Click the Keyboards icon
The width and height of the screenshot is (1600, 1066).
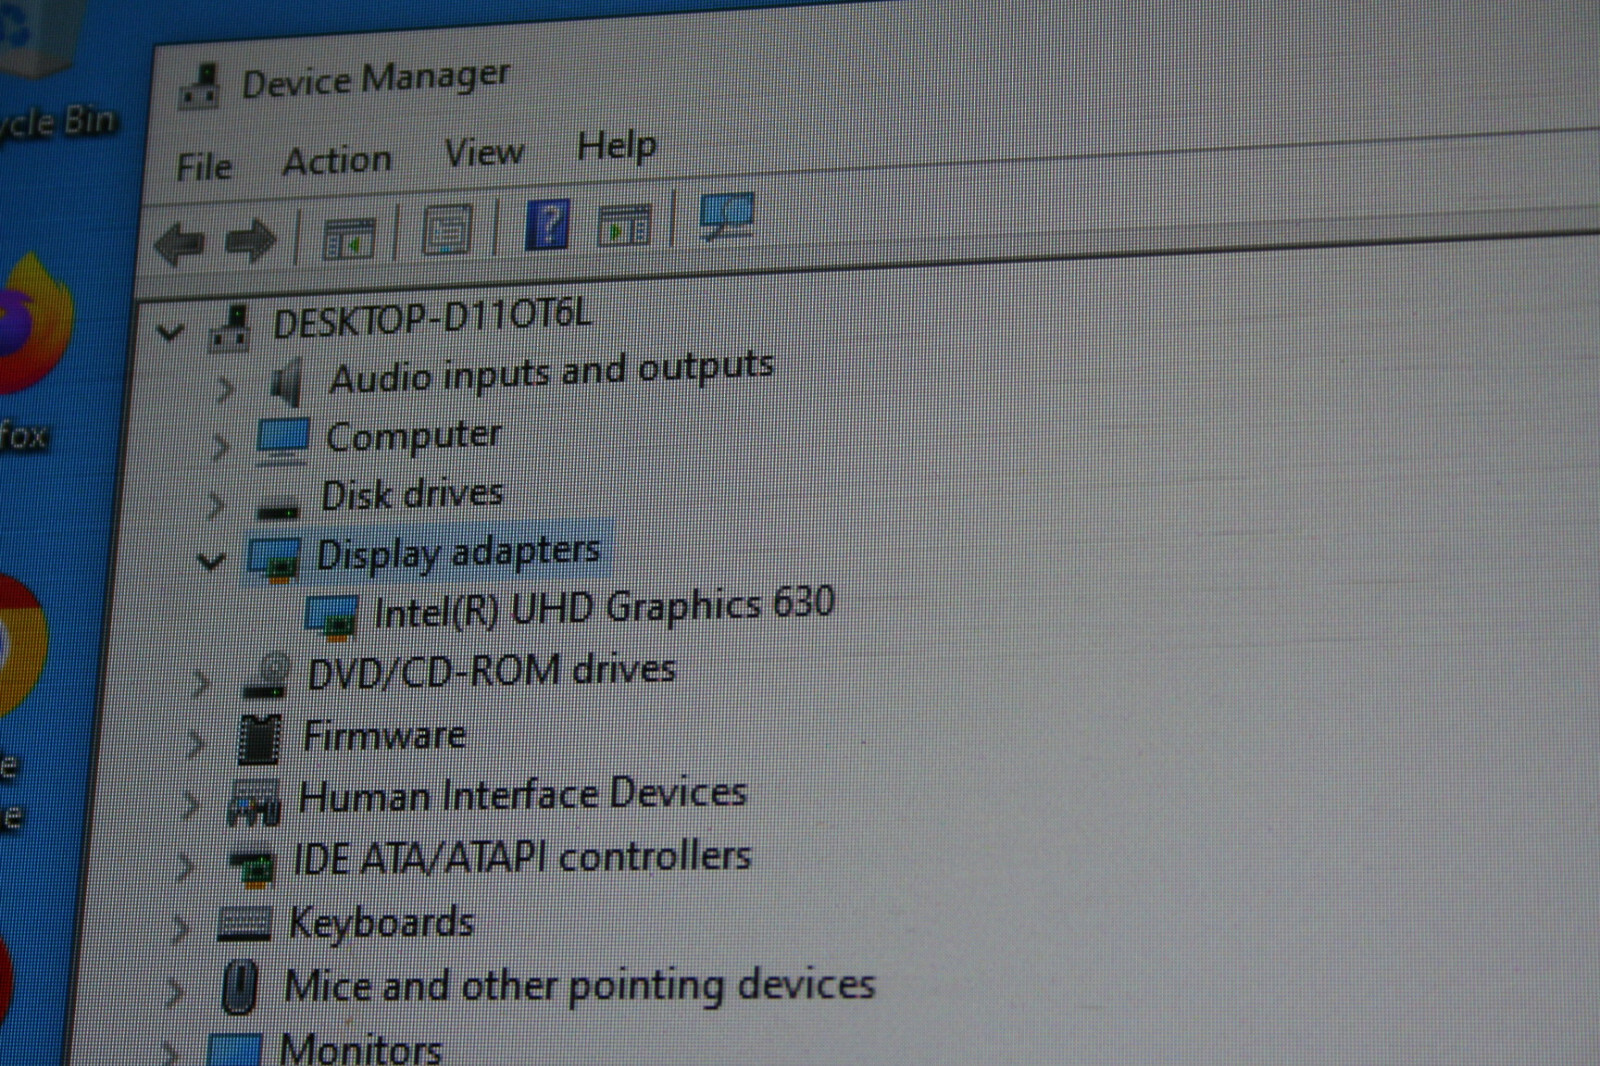point(244,924)
